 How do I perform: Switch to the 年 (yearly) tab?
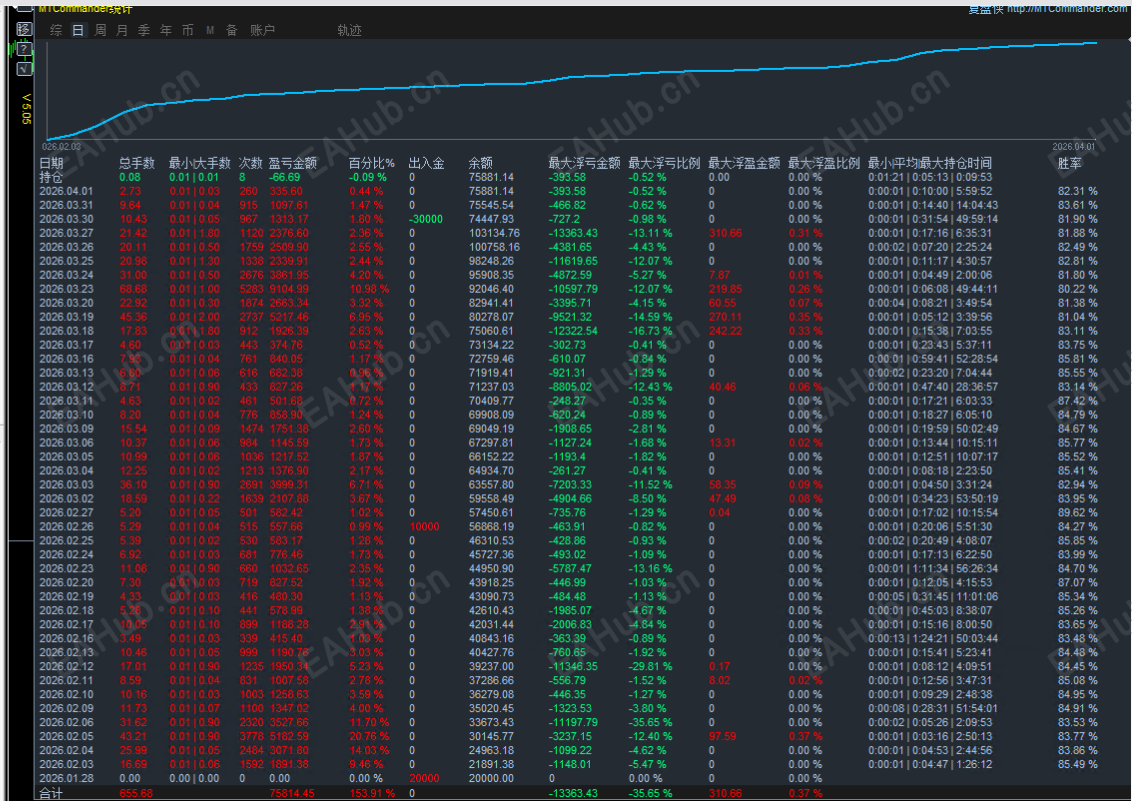(x=165, y=30)
